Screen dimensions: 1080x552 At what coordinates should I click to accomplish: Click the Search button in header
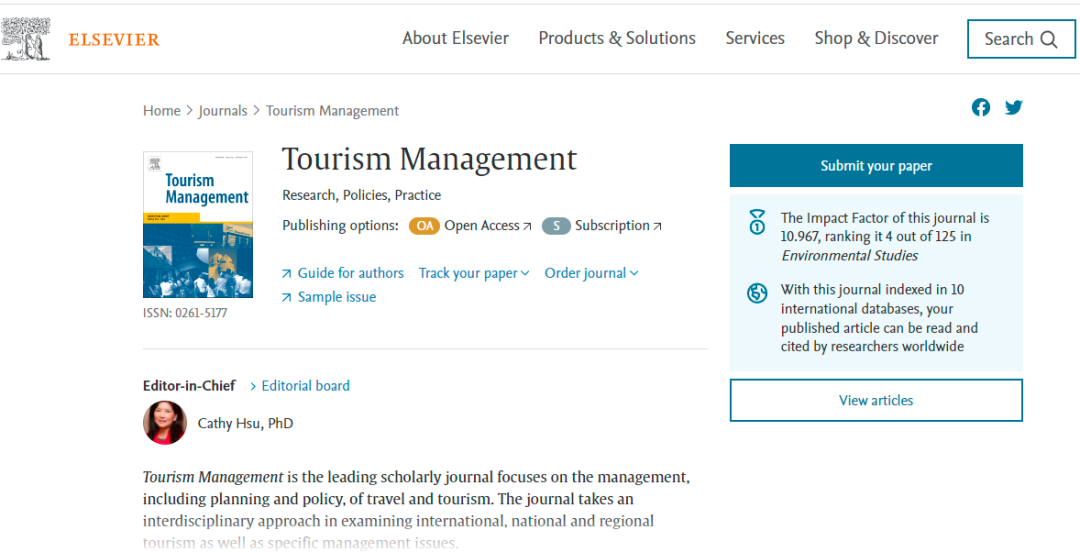1020,39
